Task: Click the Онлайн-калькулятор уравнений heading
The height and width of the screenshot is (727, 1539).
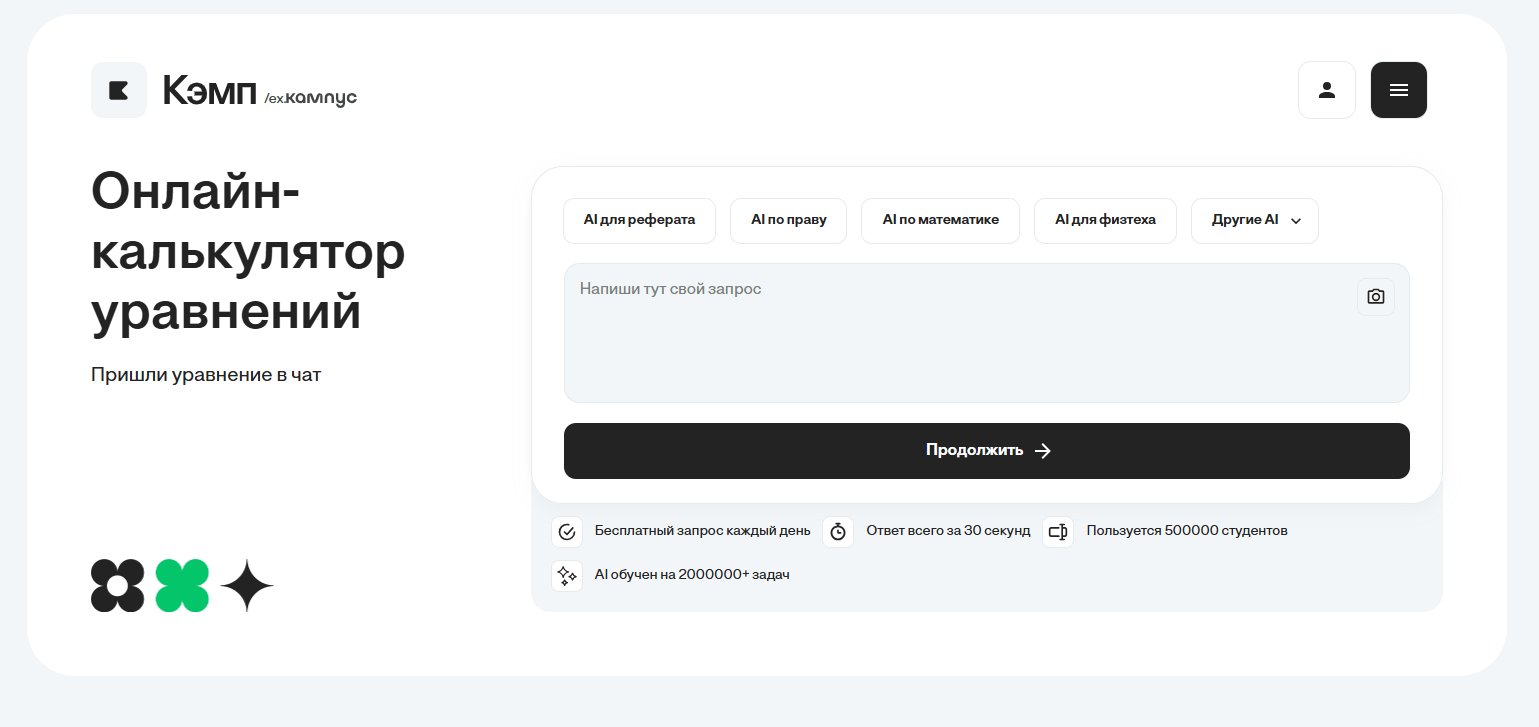Action: 248,252
